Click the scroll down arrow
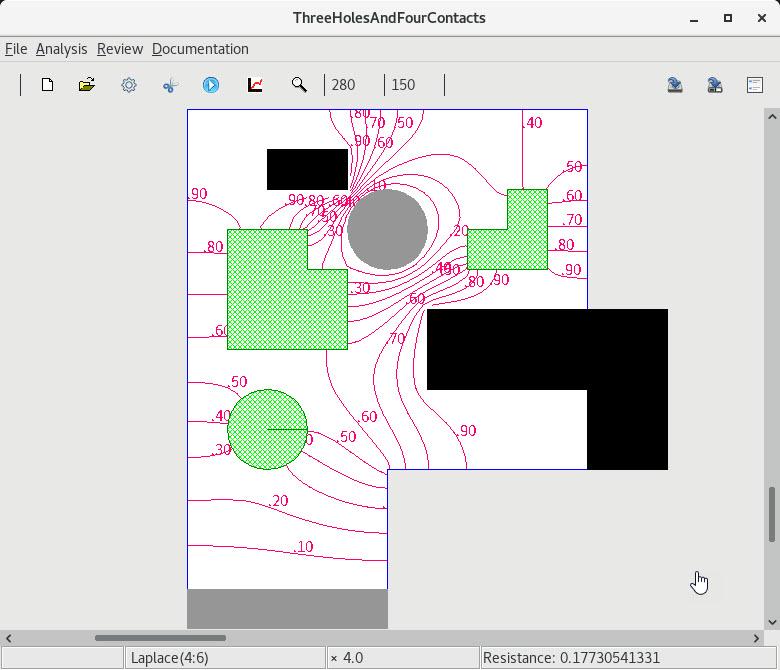The image size is (780, 670). 771,622
